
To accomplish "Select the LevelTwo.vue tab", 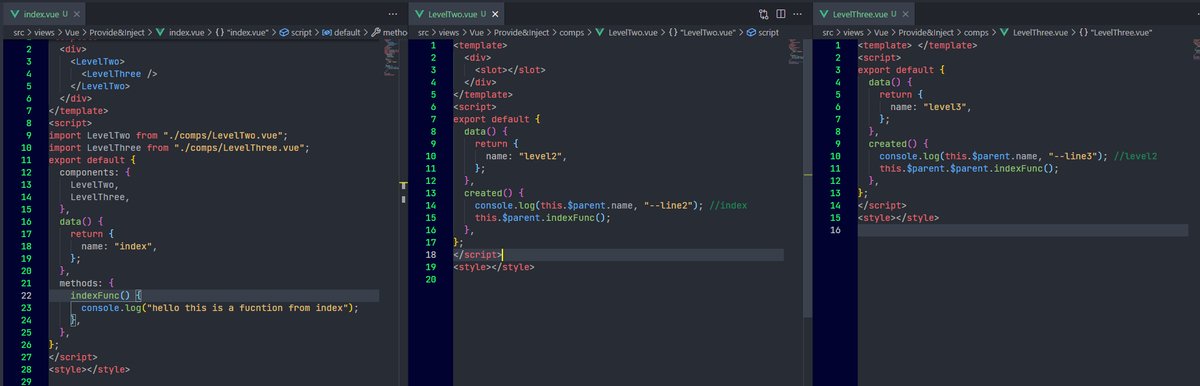I will (x=456, y=14).
